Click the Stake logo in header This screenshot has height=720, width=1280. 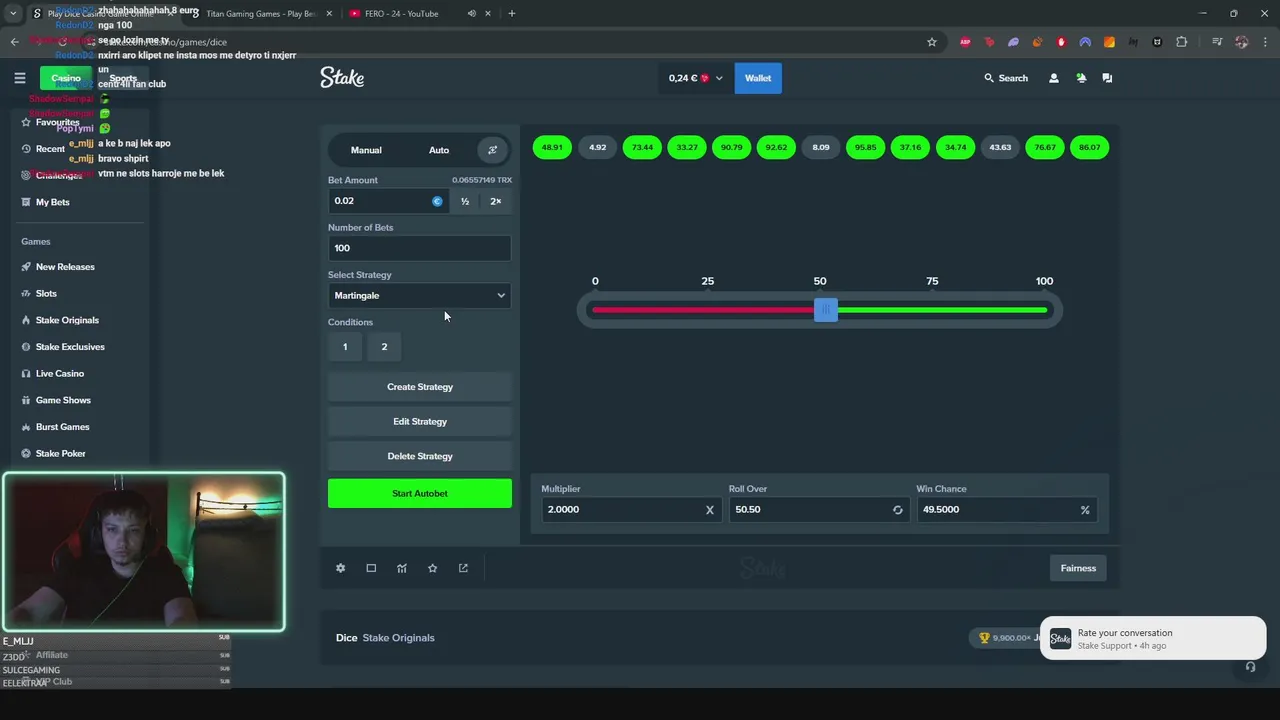click(x=342, y=78)
